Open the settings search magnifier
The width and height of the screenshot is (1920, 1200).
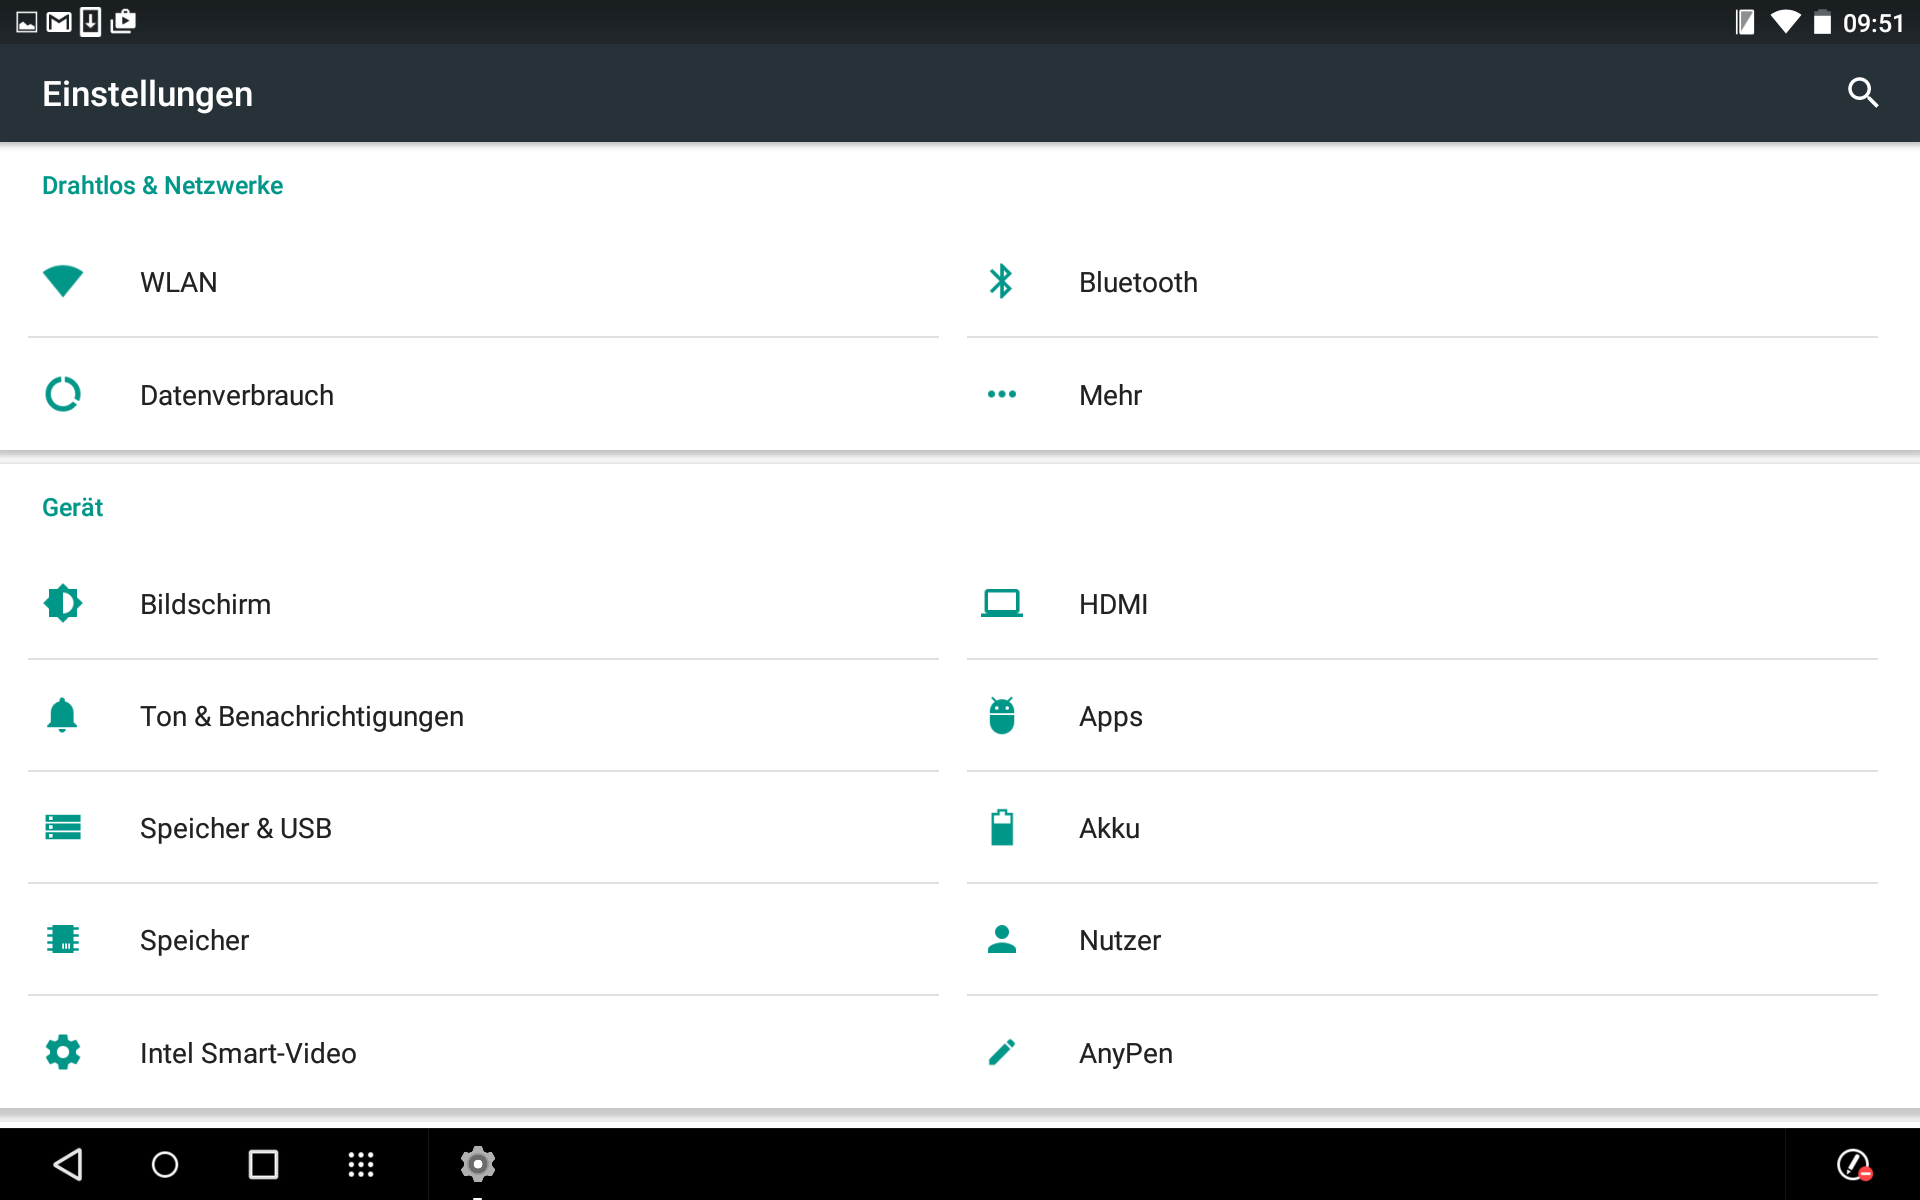(x=1862, y=93)
